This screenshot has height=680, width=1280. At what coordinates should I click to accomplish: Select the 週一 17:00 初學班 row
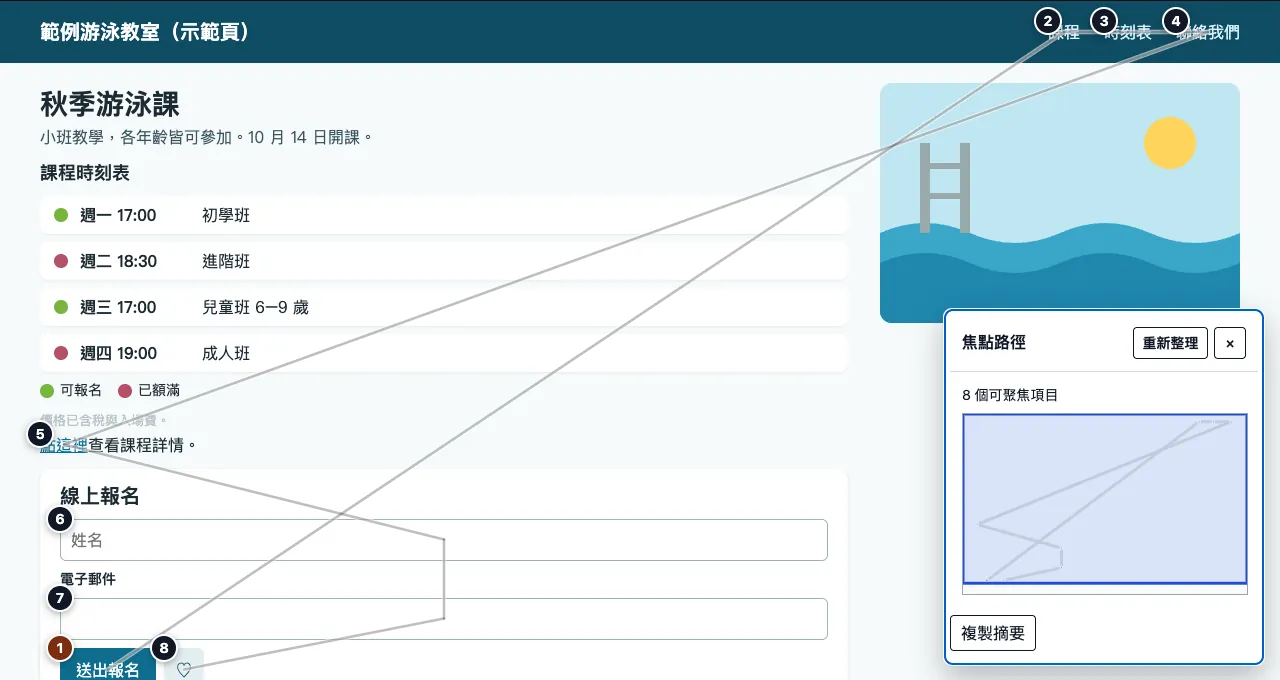pos(444,215)
